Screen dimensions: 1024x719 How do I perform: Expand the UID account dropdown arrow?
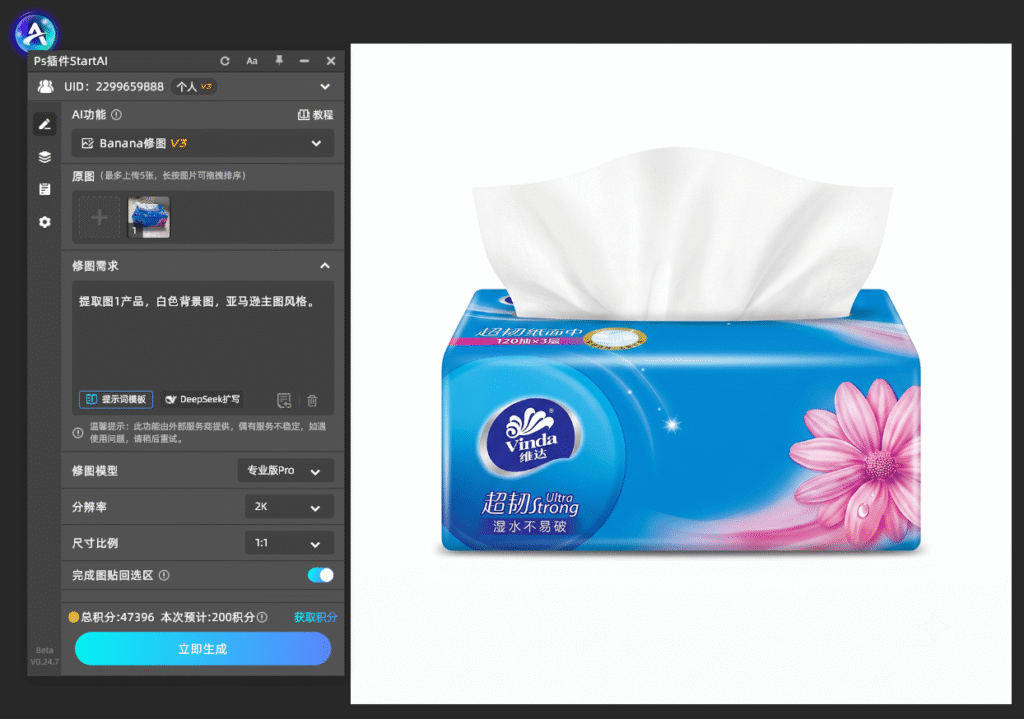click(325, 86)
